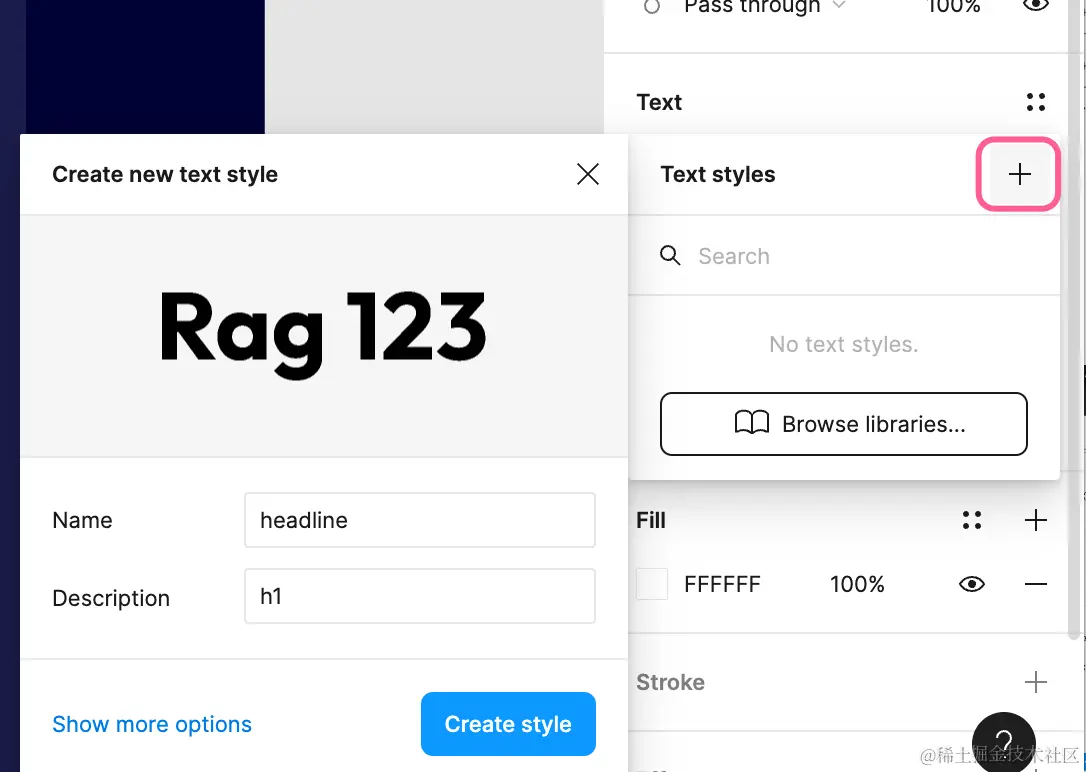Open the help question mark button

coord(1004,742)
